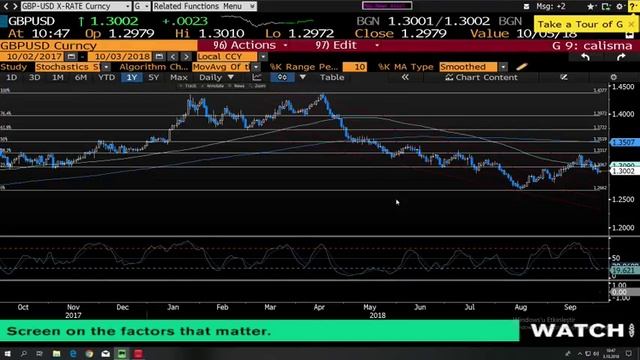Select the YTD range tab
The width and height of the screenshot is (640, 360).
(107, 77)
